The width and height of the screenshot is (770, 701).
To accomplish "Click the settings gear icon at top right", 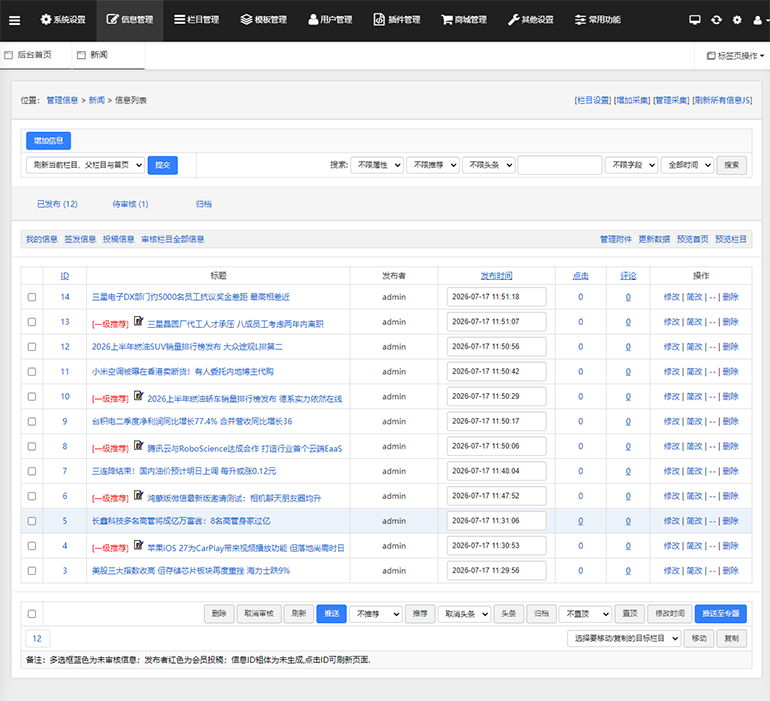I will click(x=737, y=20).
